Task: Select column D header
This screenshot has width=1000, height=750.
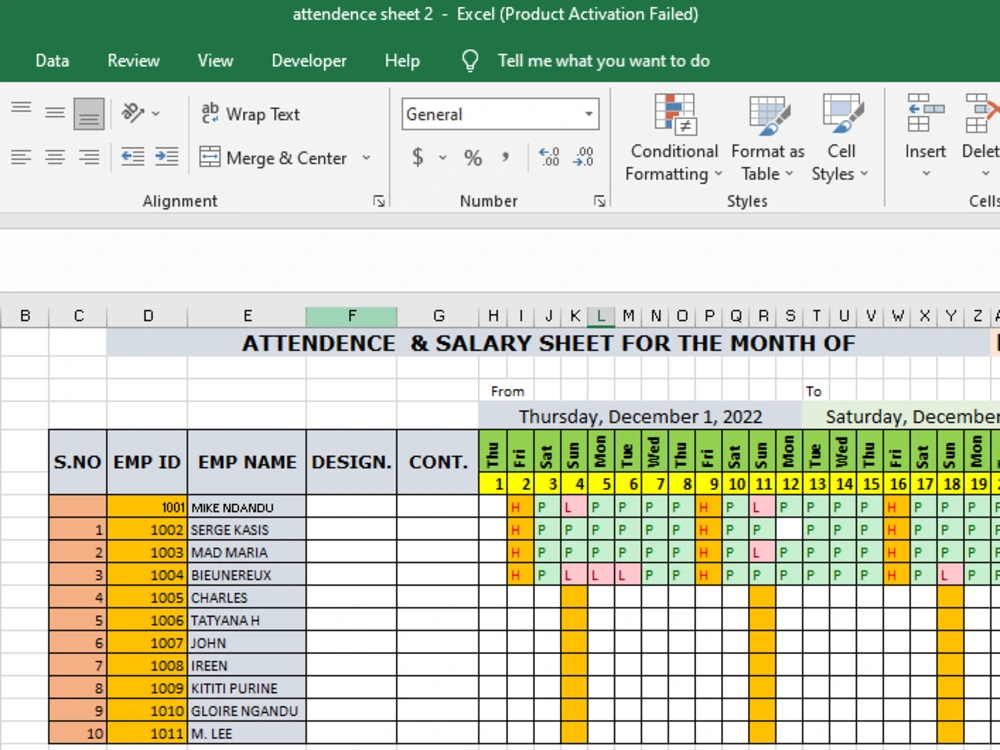Action: click(147, 316)
